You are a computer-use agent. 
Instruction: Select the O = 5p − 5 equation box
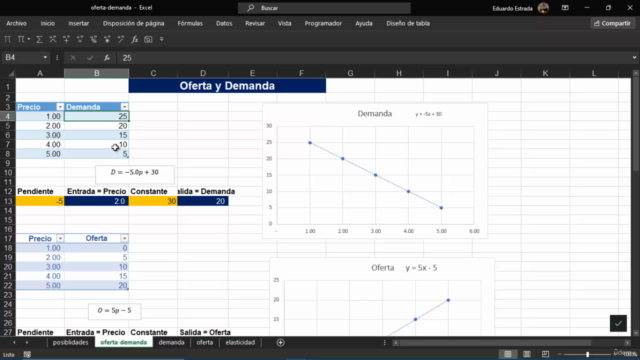tap(115, 311)
